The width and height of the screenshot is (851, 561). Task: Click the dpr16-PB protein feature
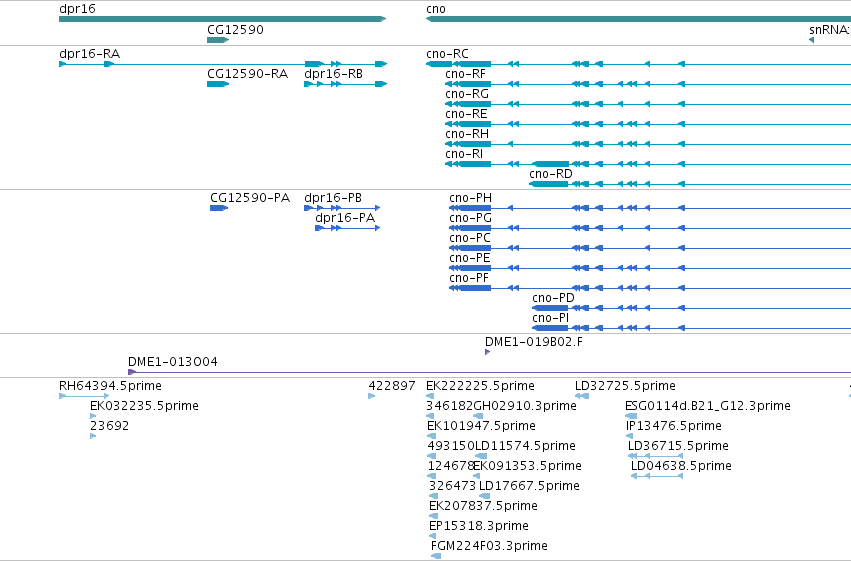pyautogui.click(x=342, y=208)
